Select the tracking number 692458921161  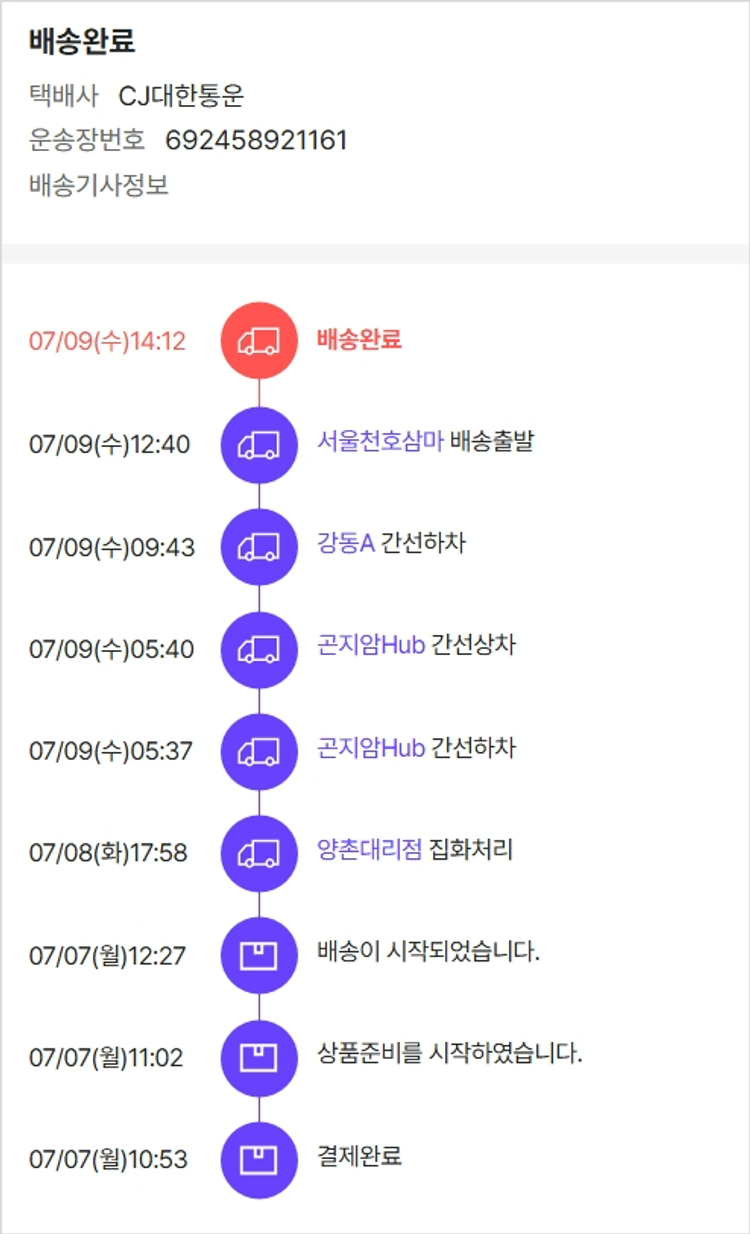[256, 141]
